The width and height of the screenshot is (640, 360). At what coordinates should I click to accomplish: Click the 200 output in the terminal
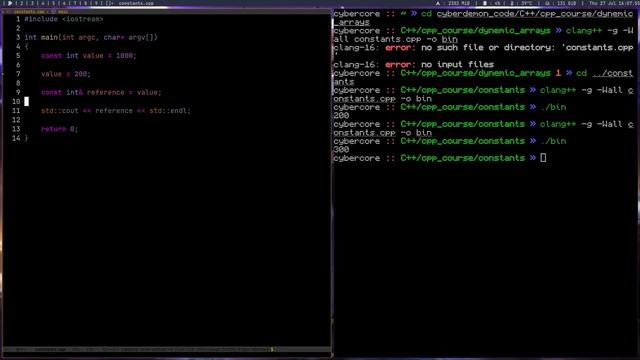pyautogui.click(x=341, y=116)
